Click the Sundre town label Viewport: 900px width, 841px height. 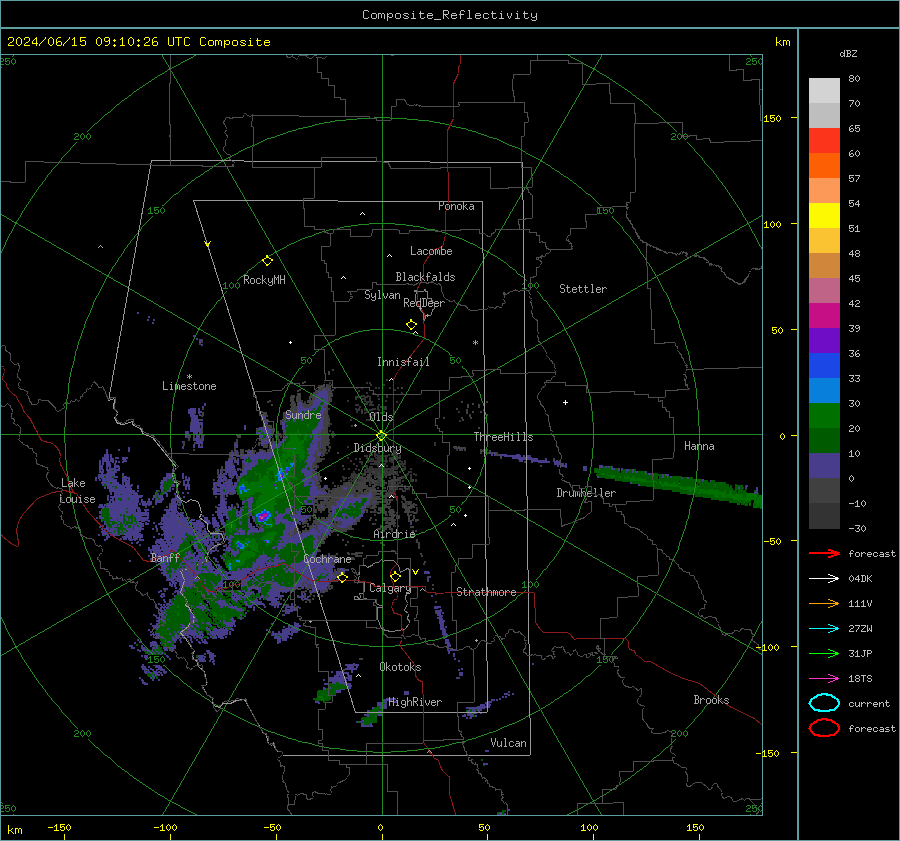[x=303, y=414]
